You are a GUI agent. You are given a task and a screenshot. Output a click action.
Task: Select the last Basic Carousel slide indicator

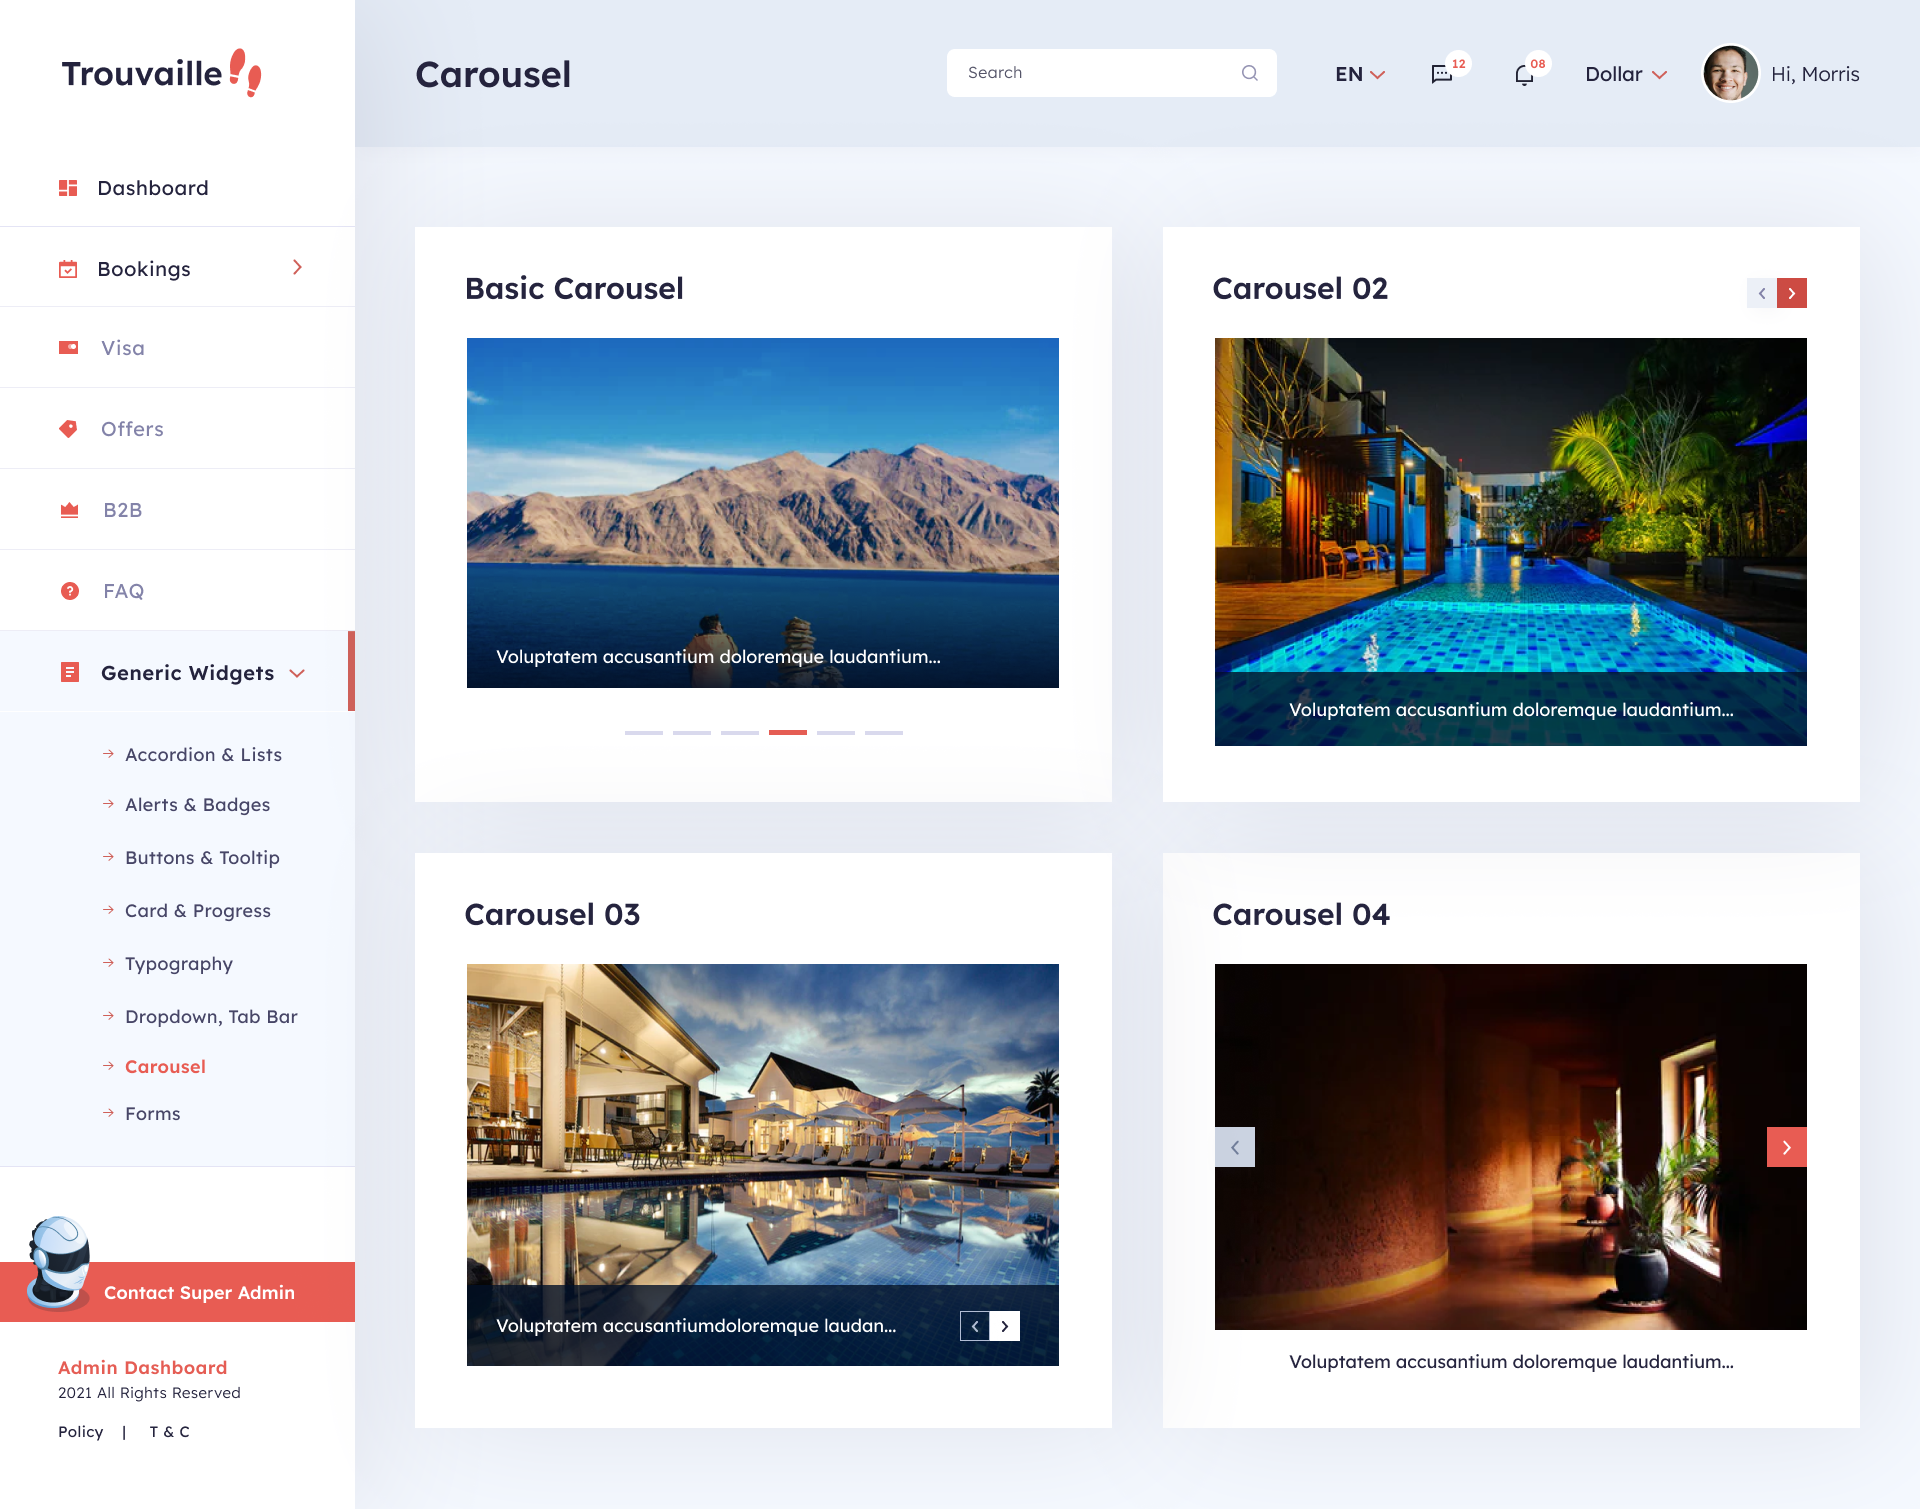(x=884, y=733)
